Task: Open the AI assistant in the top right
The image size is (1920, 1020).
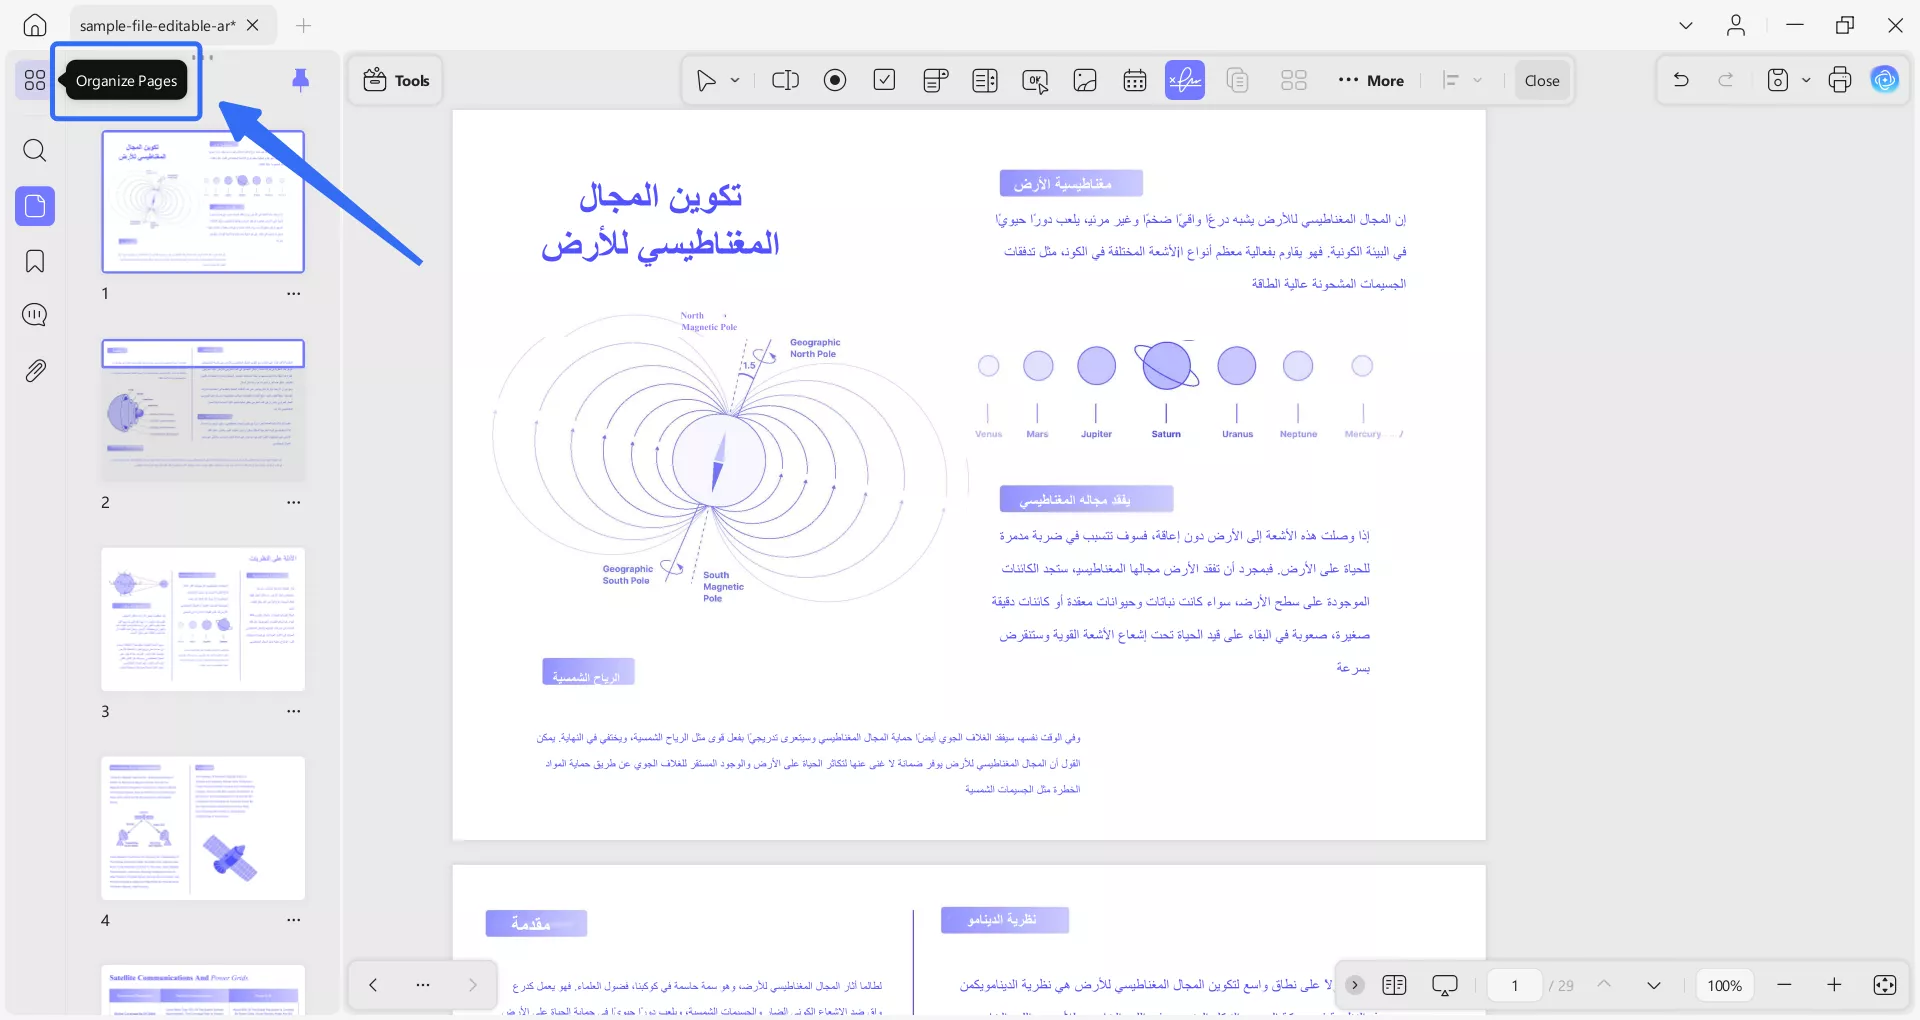Action: (1886, 79)
